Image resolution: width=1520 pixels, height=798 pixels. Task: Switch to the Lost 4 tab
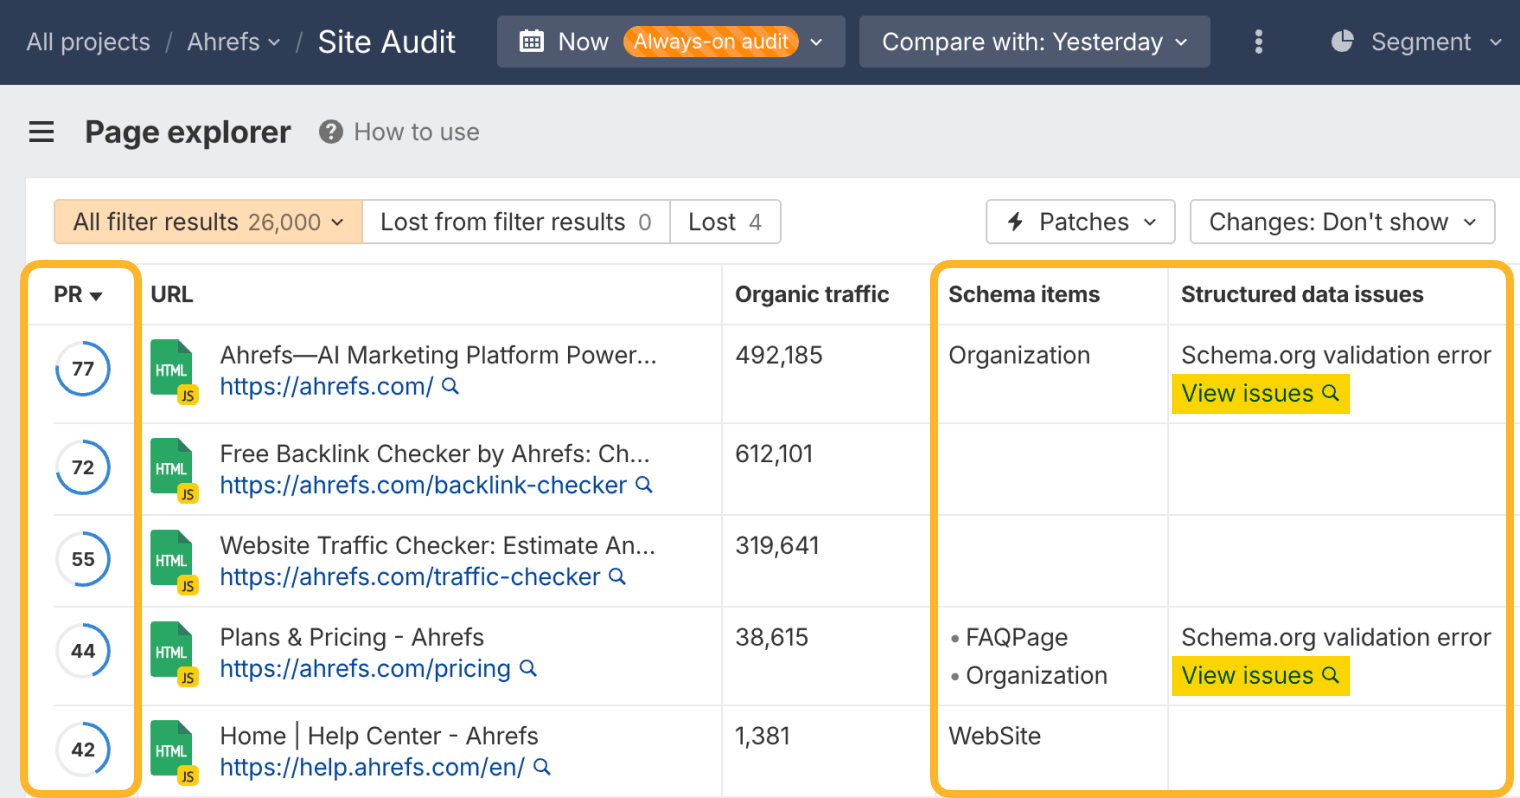(x=725, y=222)
